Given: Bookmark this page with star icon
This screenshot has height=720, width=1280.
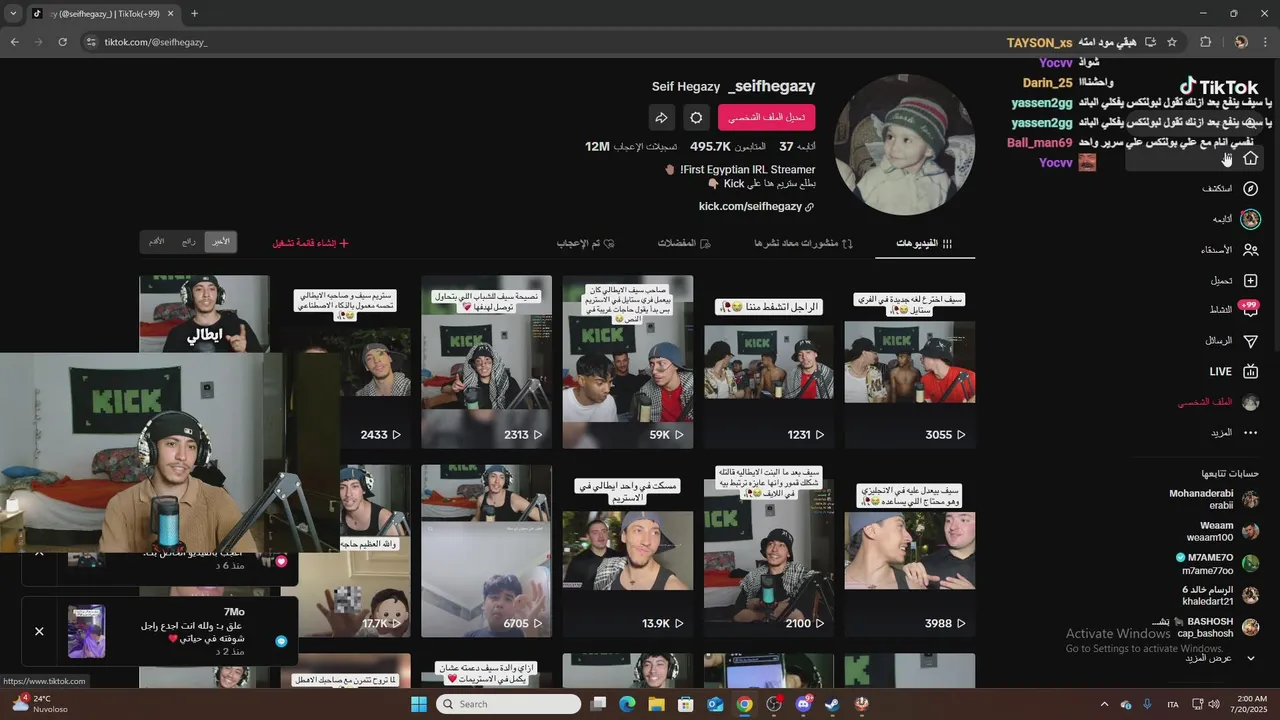Looking at the screenshot, I should (x=1172, y=42).
